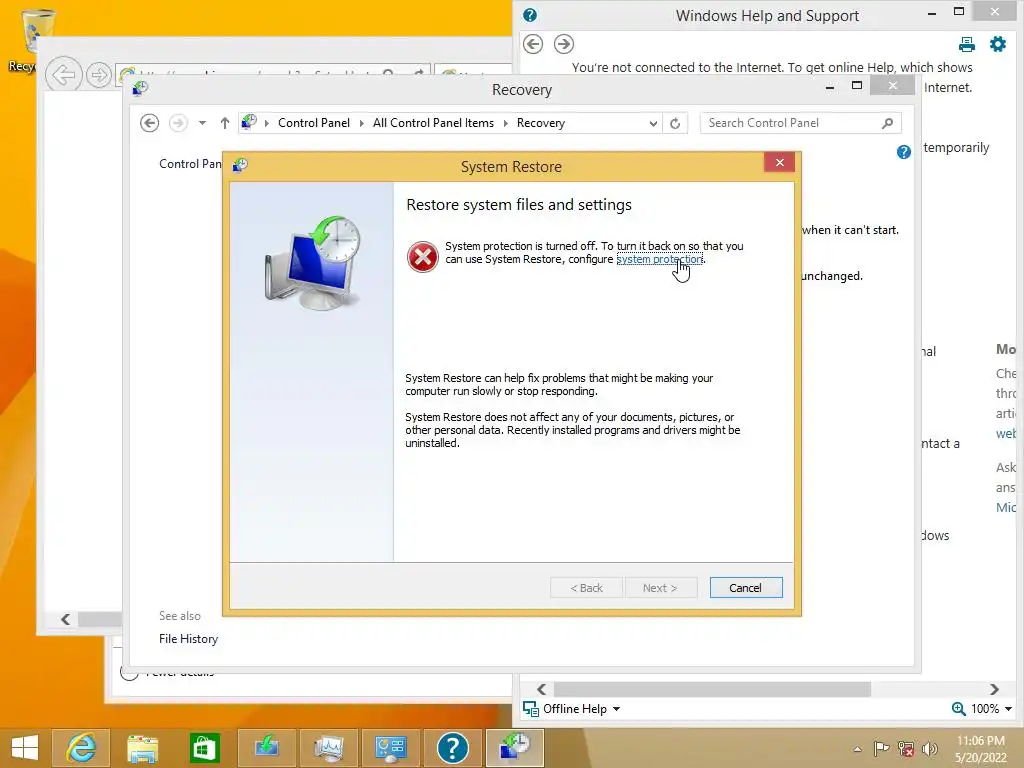Open Windows Store from taskbar
The height and width of the screenshot is (768, 1024).
click(x=204, y=748)
